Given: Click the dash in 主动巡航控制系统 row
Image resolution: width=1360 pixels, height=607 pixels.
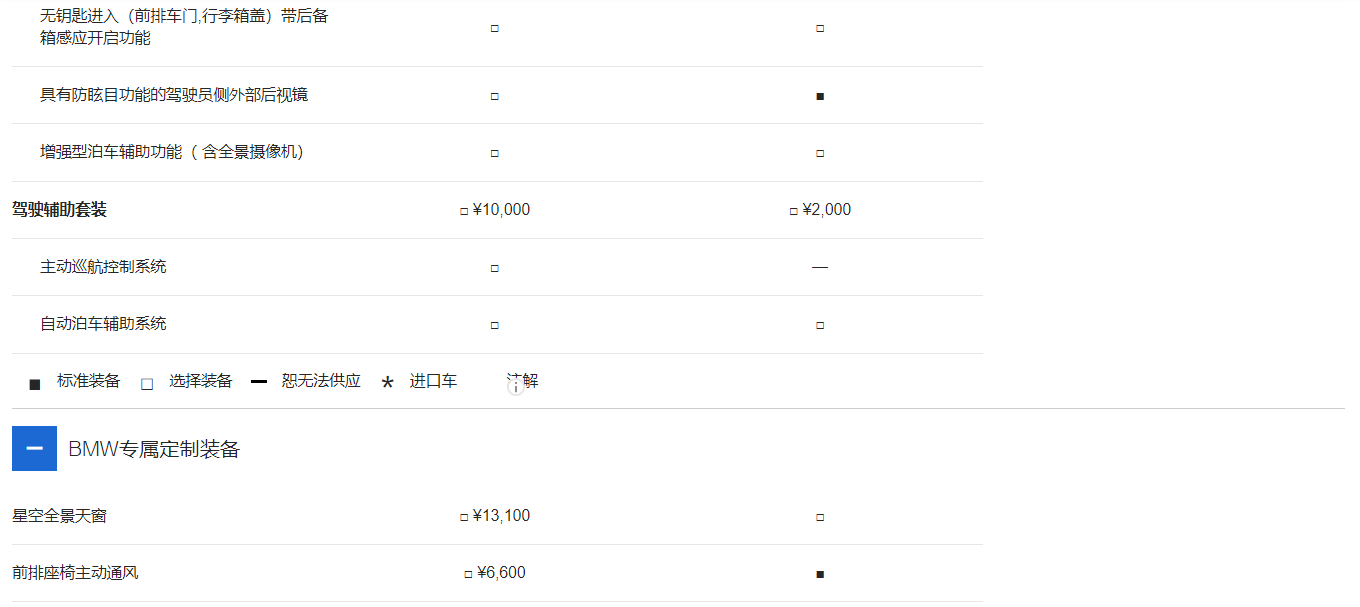Looking at the screenshot, I should [x=820, y=267].
